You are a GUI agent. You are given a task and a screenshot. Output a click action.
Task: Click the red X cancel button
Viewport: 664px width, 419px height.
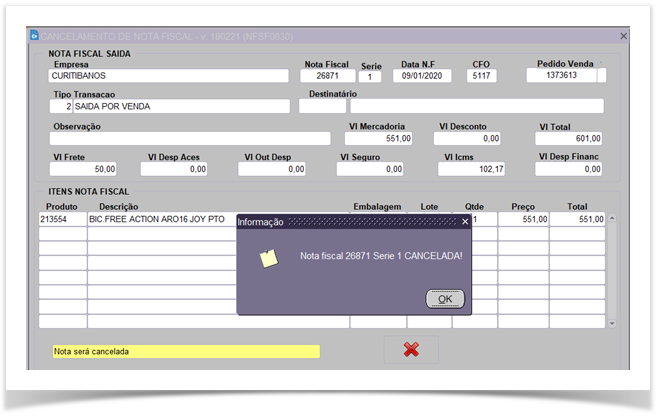pos(411,350)
